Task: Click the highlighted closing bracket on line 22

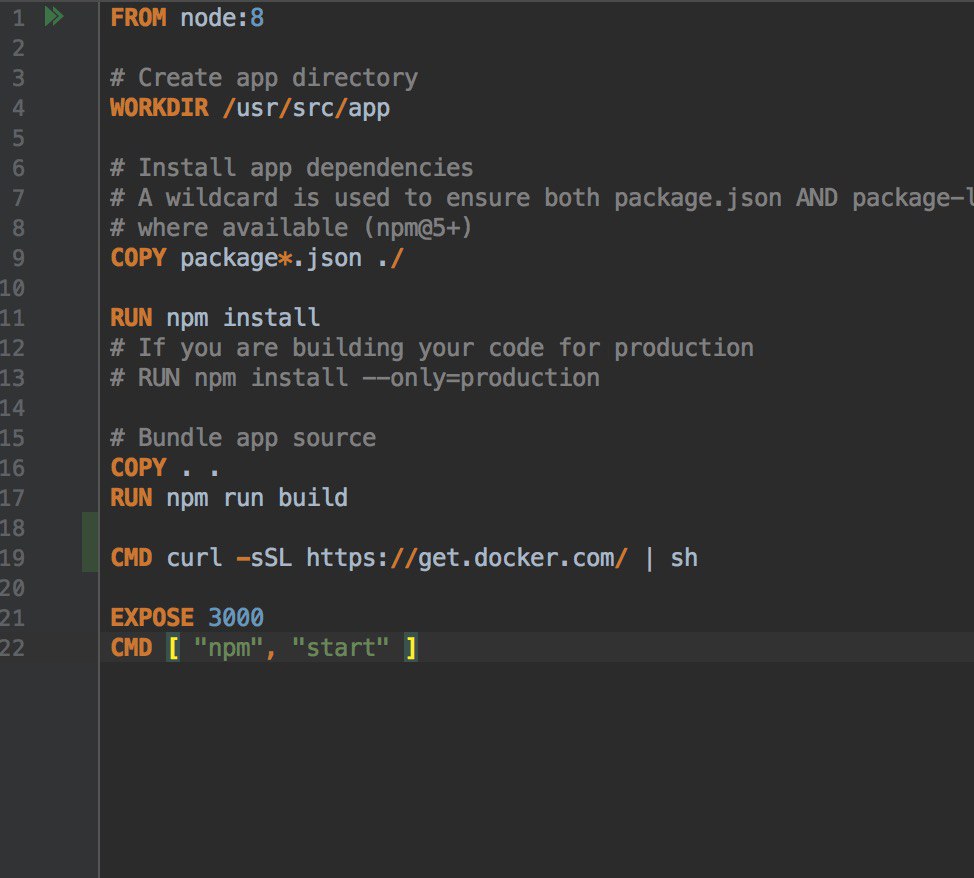Action: click(x=411, y=648)
